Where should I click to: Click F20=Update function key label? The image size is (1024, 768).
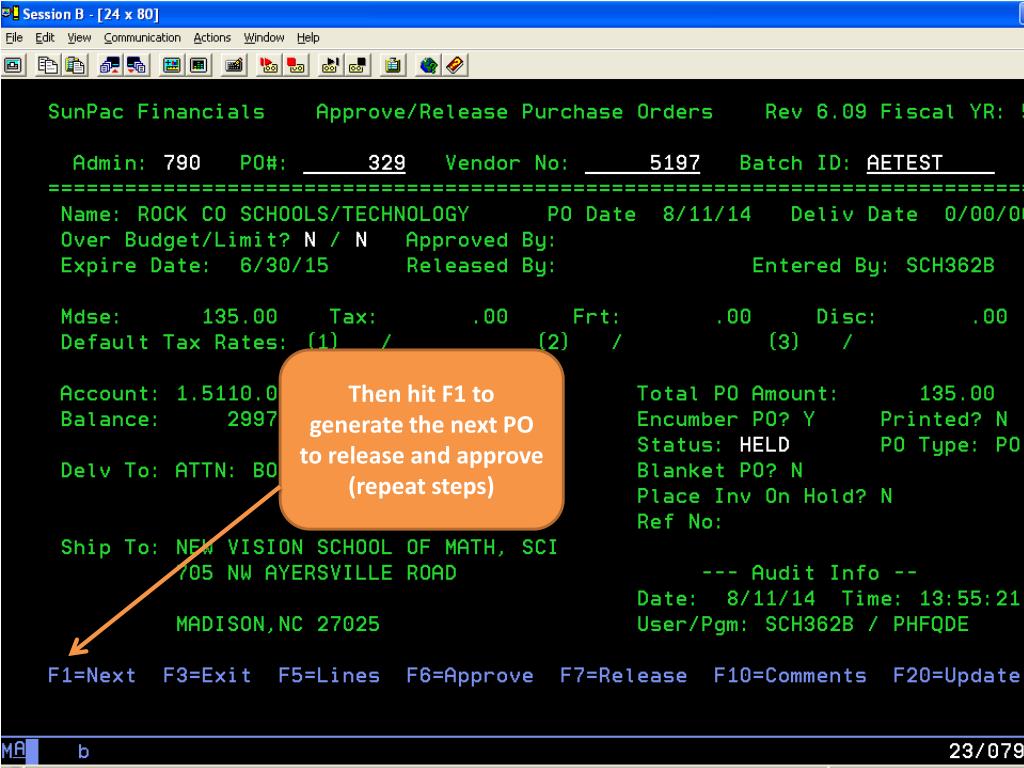pyautogui.click(x=957, y=675)
